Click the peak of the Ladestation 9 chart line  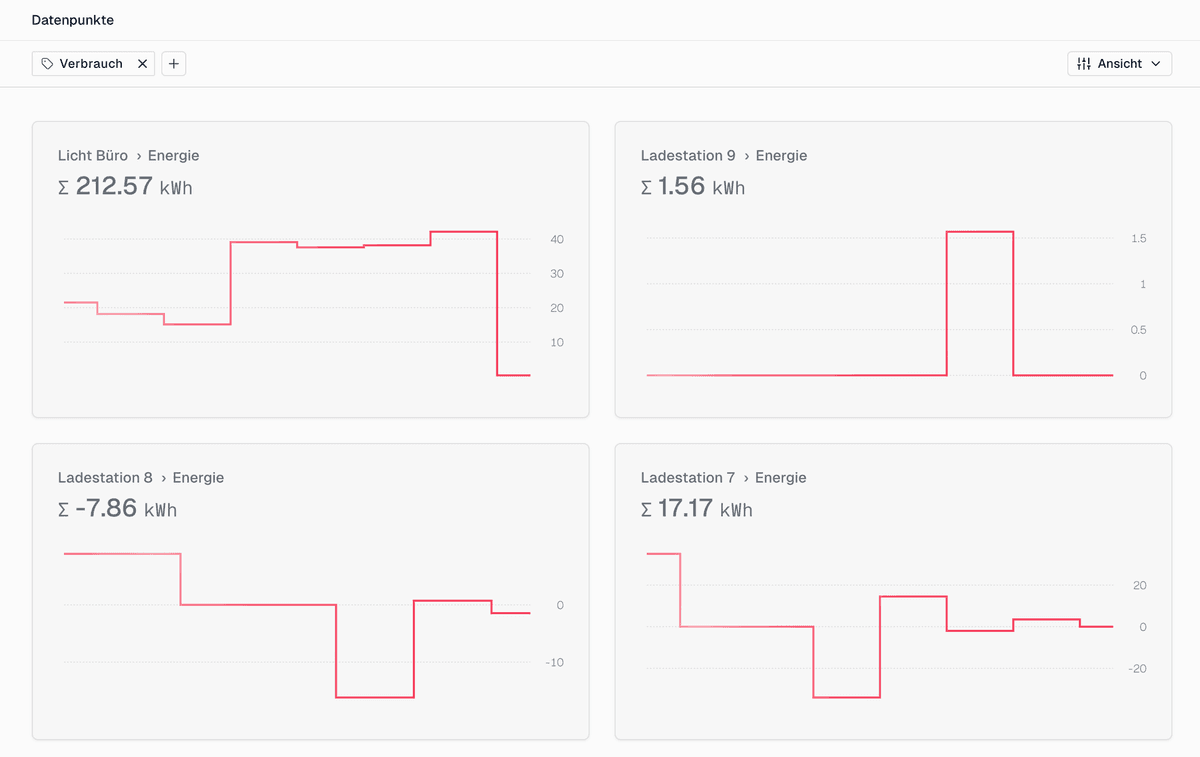[980, 231]
